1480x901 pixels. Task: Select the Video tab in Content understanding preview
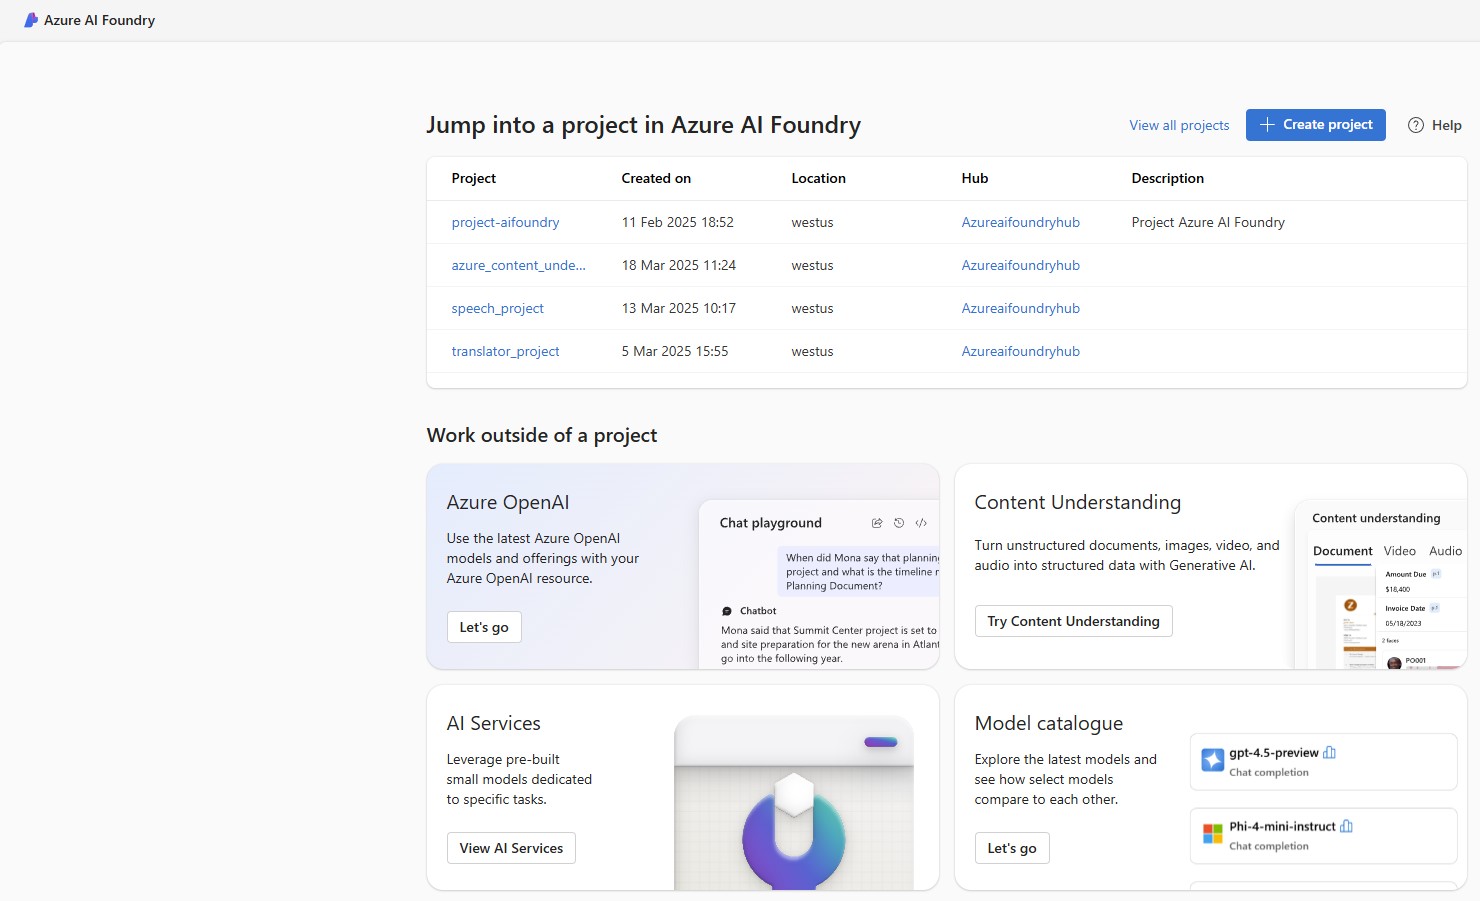click(x=1400, y=551)
